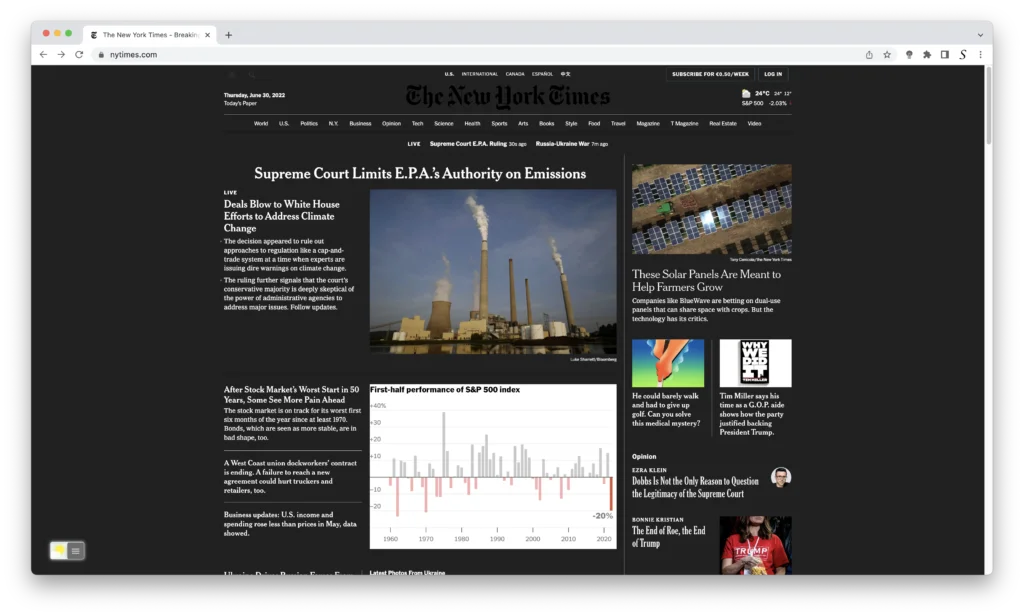
Task: Open the Real Estate section
Action: coord(723,123)
